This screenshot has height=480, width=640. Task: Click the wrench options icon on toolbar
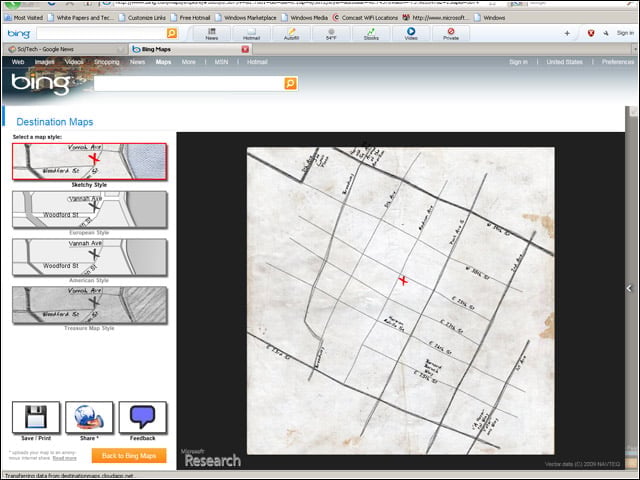(x=606, y=33)
